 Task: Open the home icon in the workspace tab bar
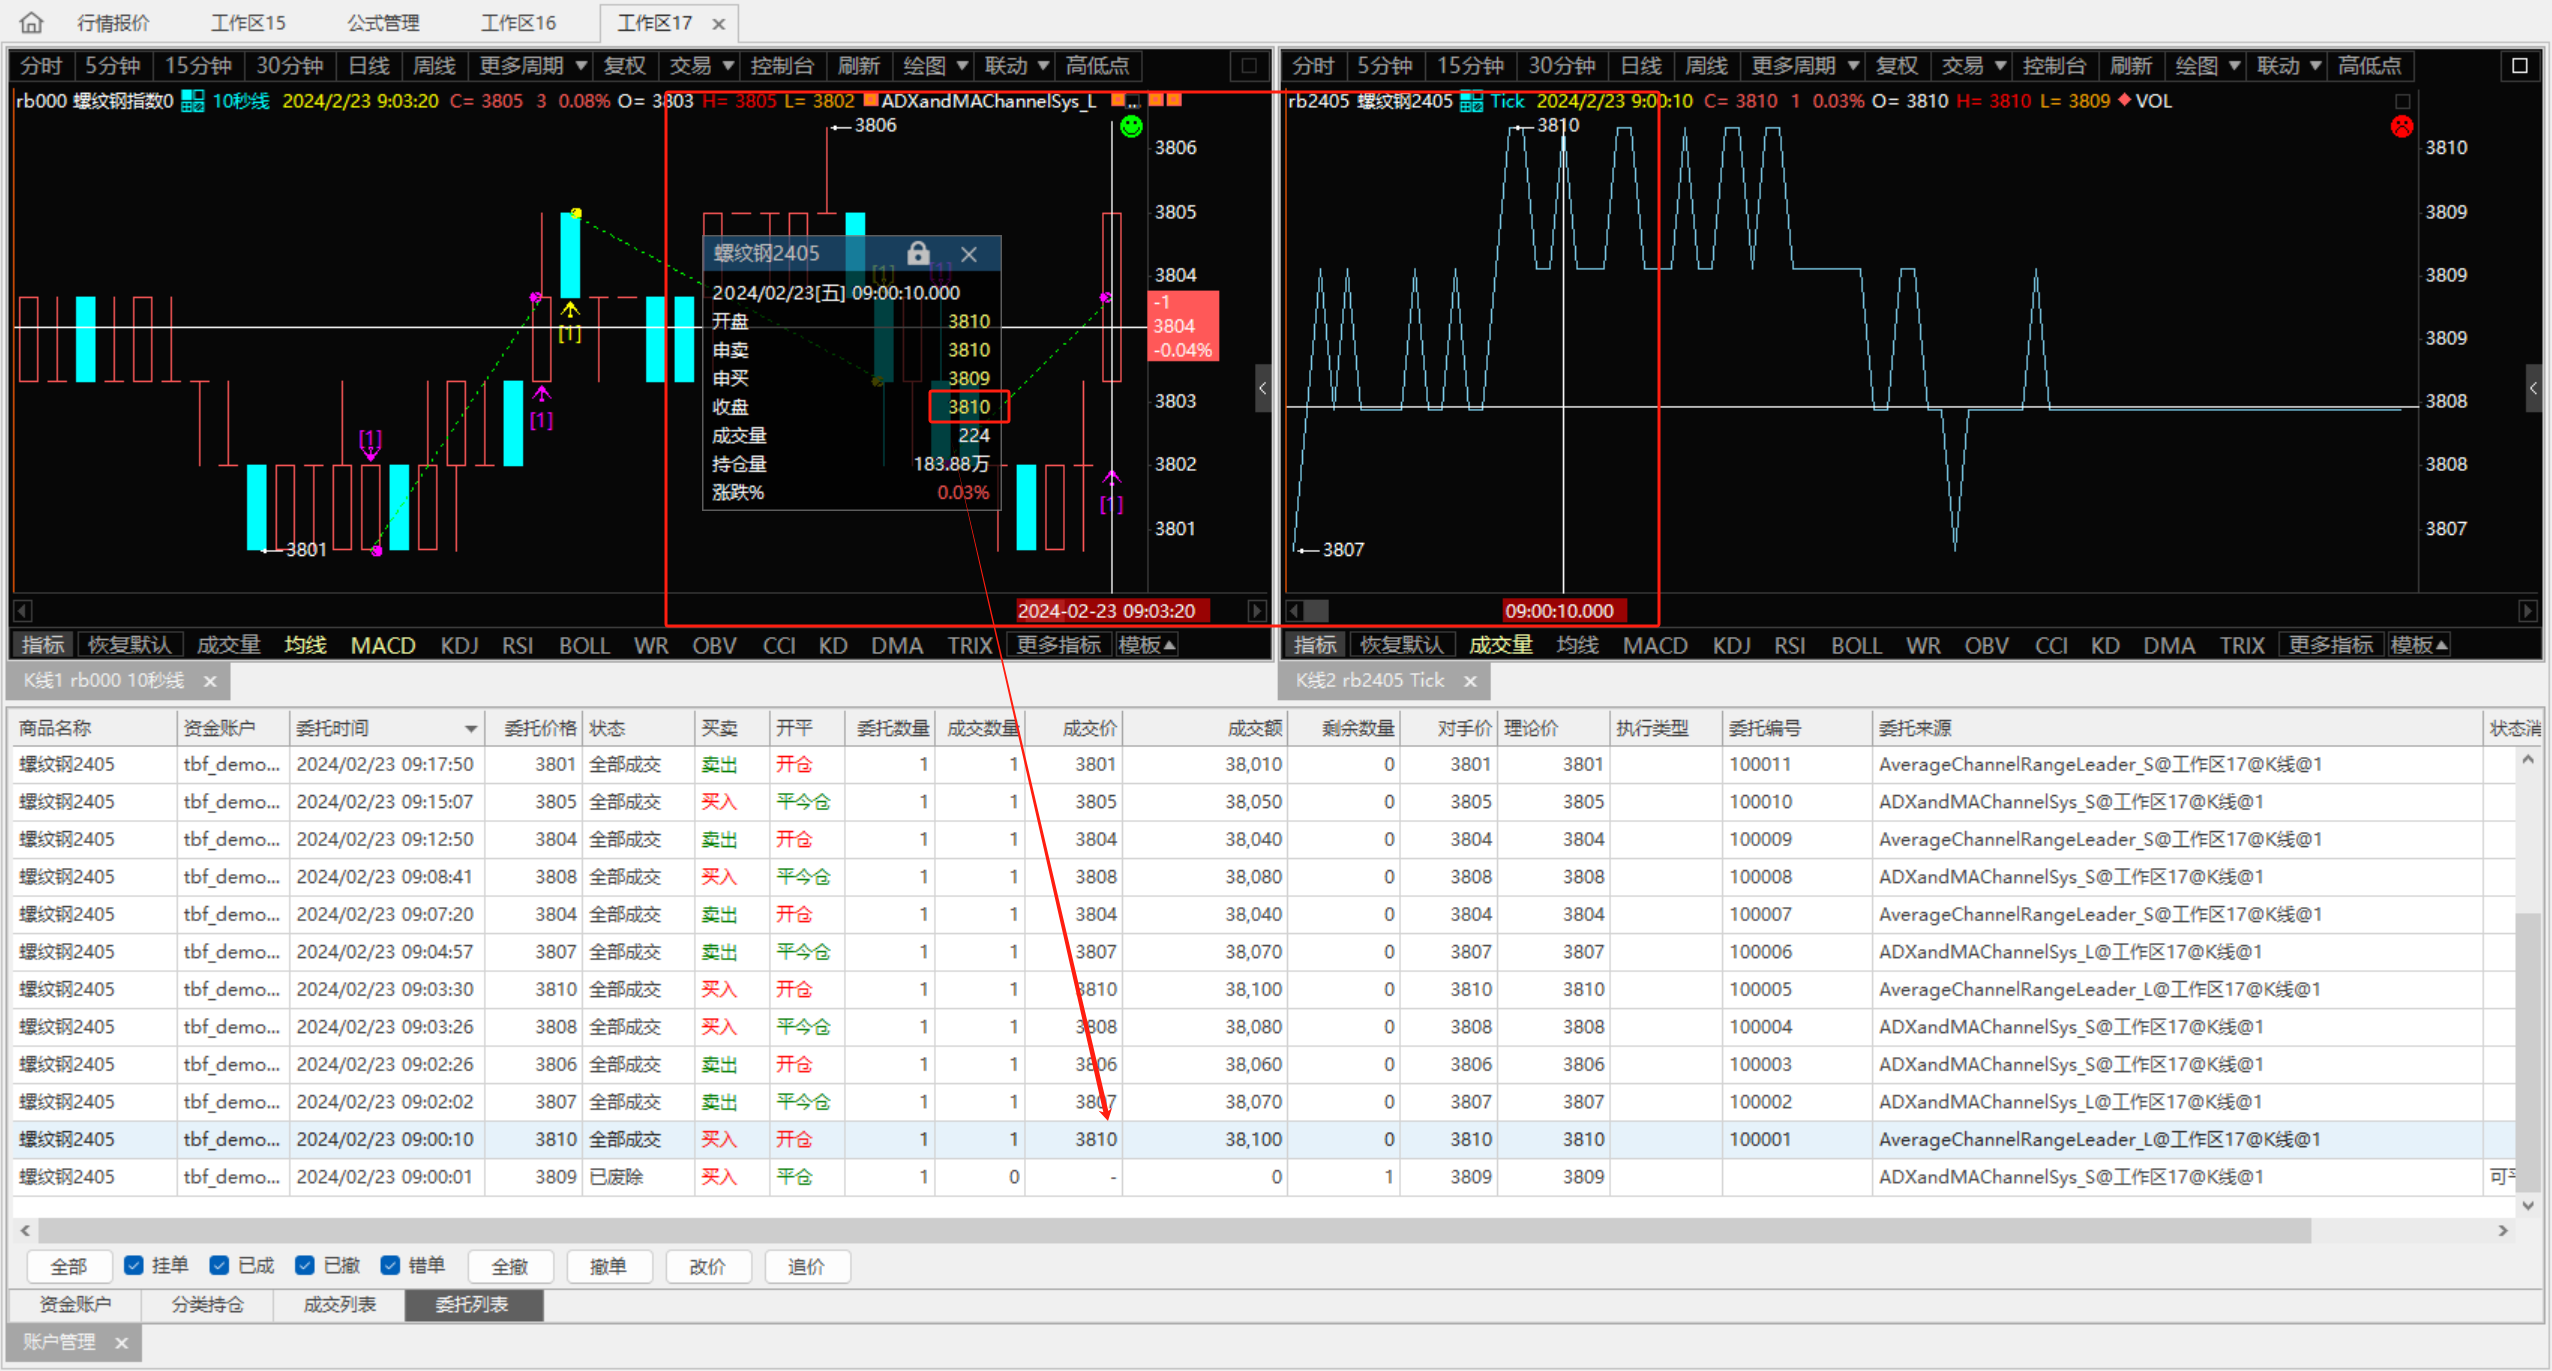coord(32,22)
